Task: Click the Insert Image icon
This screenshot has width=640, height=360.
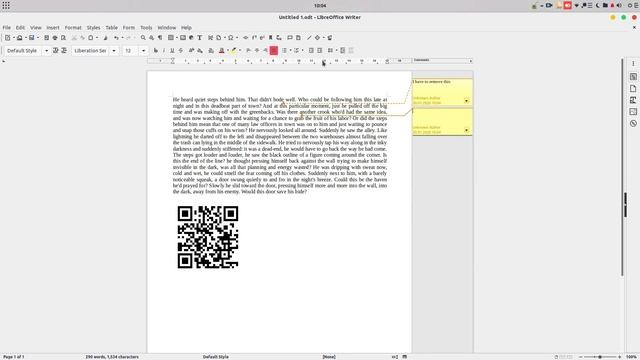Action: pyautogui.click(x=183, y=38)
